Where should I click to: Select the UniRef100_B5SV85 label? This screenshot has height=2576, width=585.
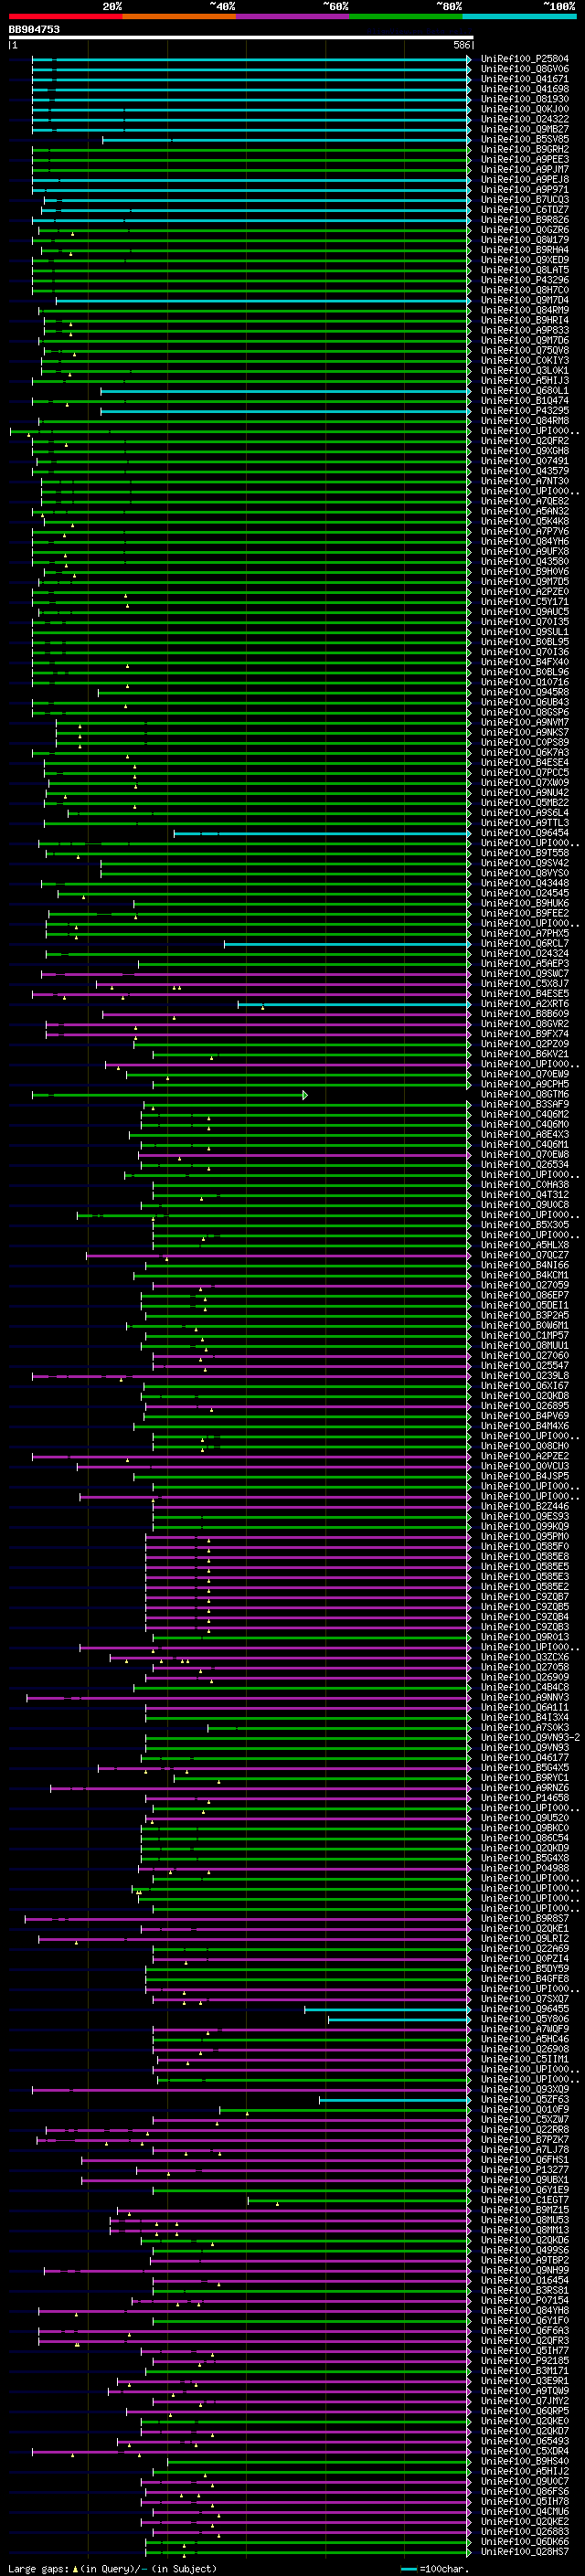click(x=524, y=139)
